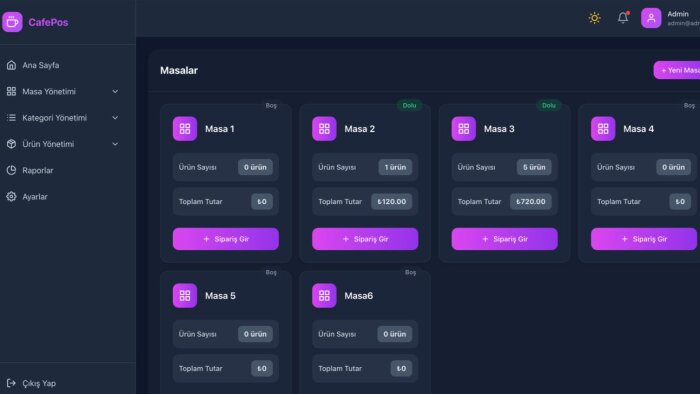
Task: Click Masa 4 '0 ürün' count
Action: (x=673, y=167)
